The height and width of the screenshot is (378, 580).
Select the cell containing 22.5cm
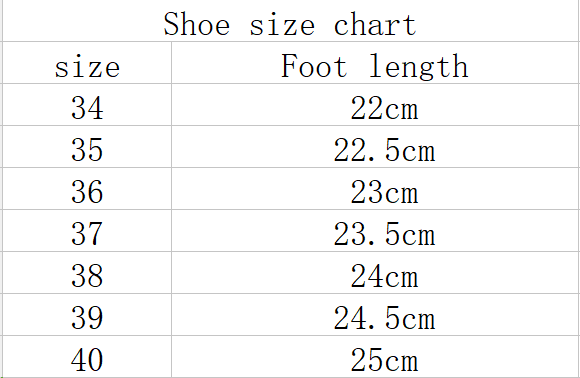coord(375,146)
